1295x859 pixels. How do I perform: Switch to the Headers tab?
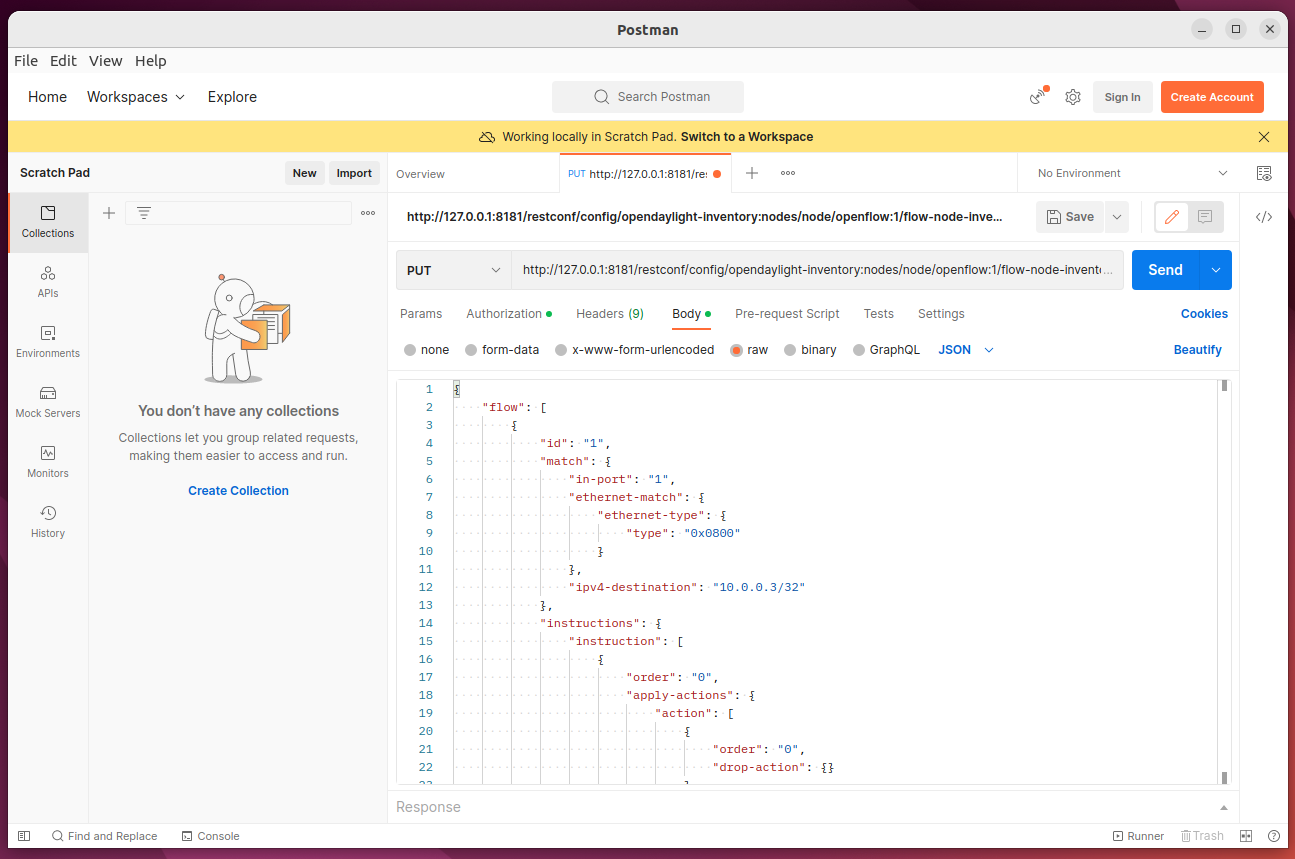click(x=609, y=314)
